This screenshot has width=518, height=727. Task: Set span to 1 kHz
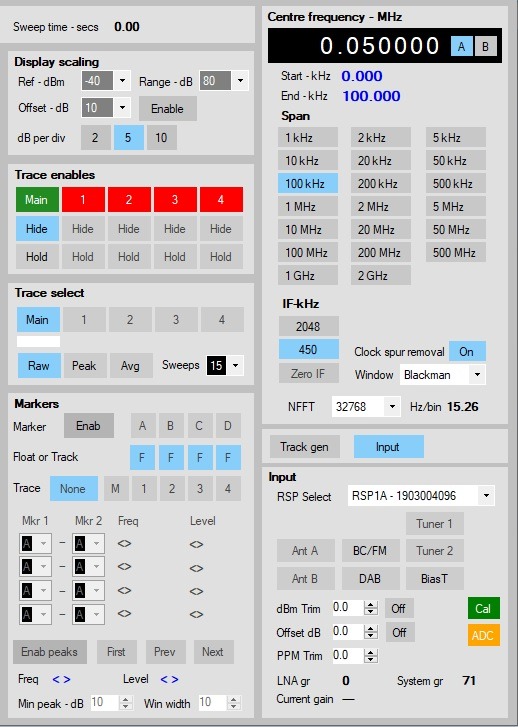point(308,137)
